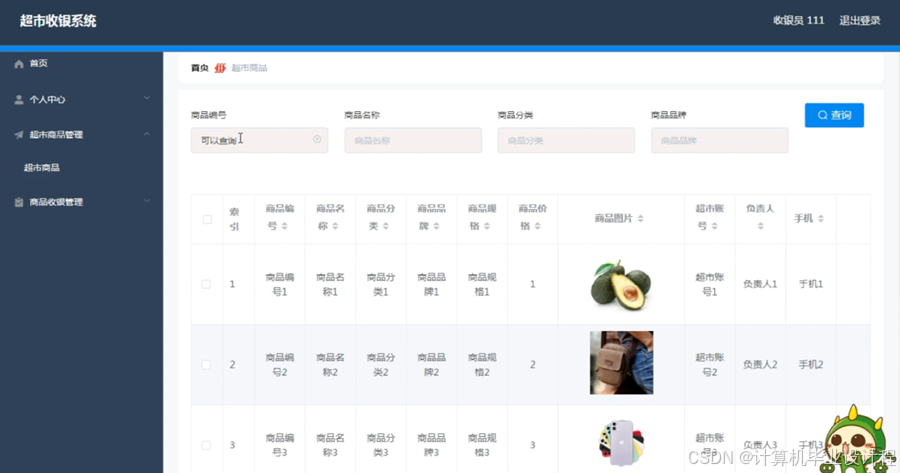The image size is (900, 473).
Task: Click the person icon beside 个人中心
Action: [19, 99]
